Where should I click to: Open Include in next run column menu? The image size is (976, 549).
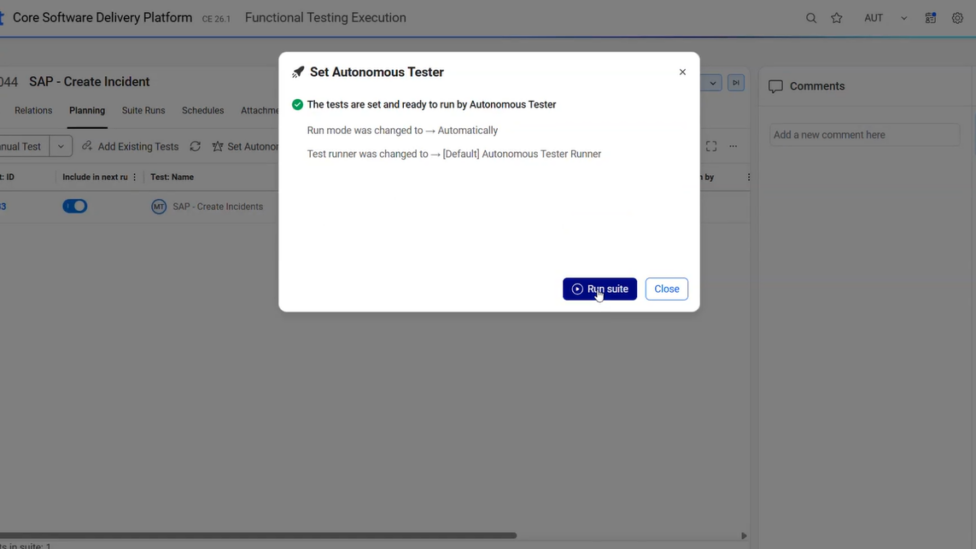click(x=134, y=177)
